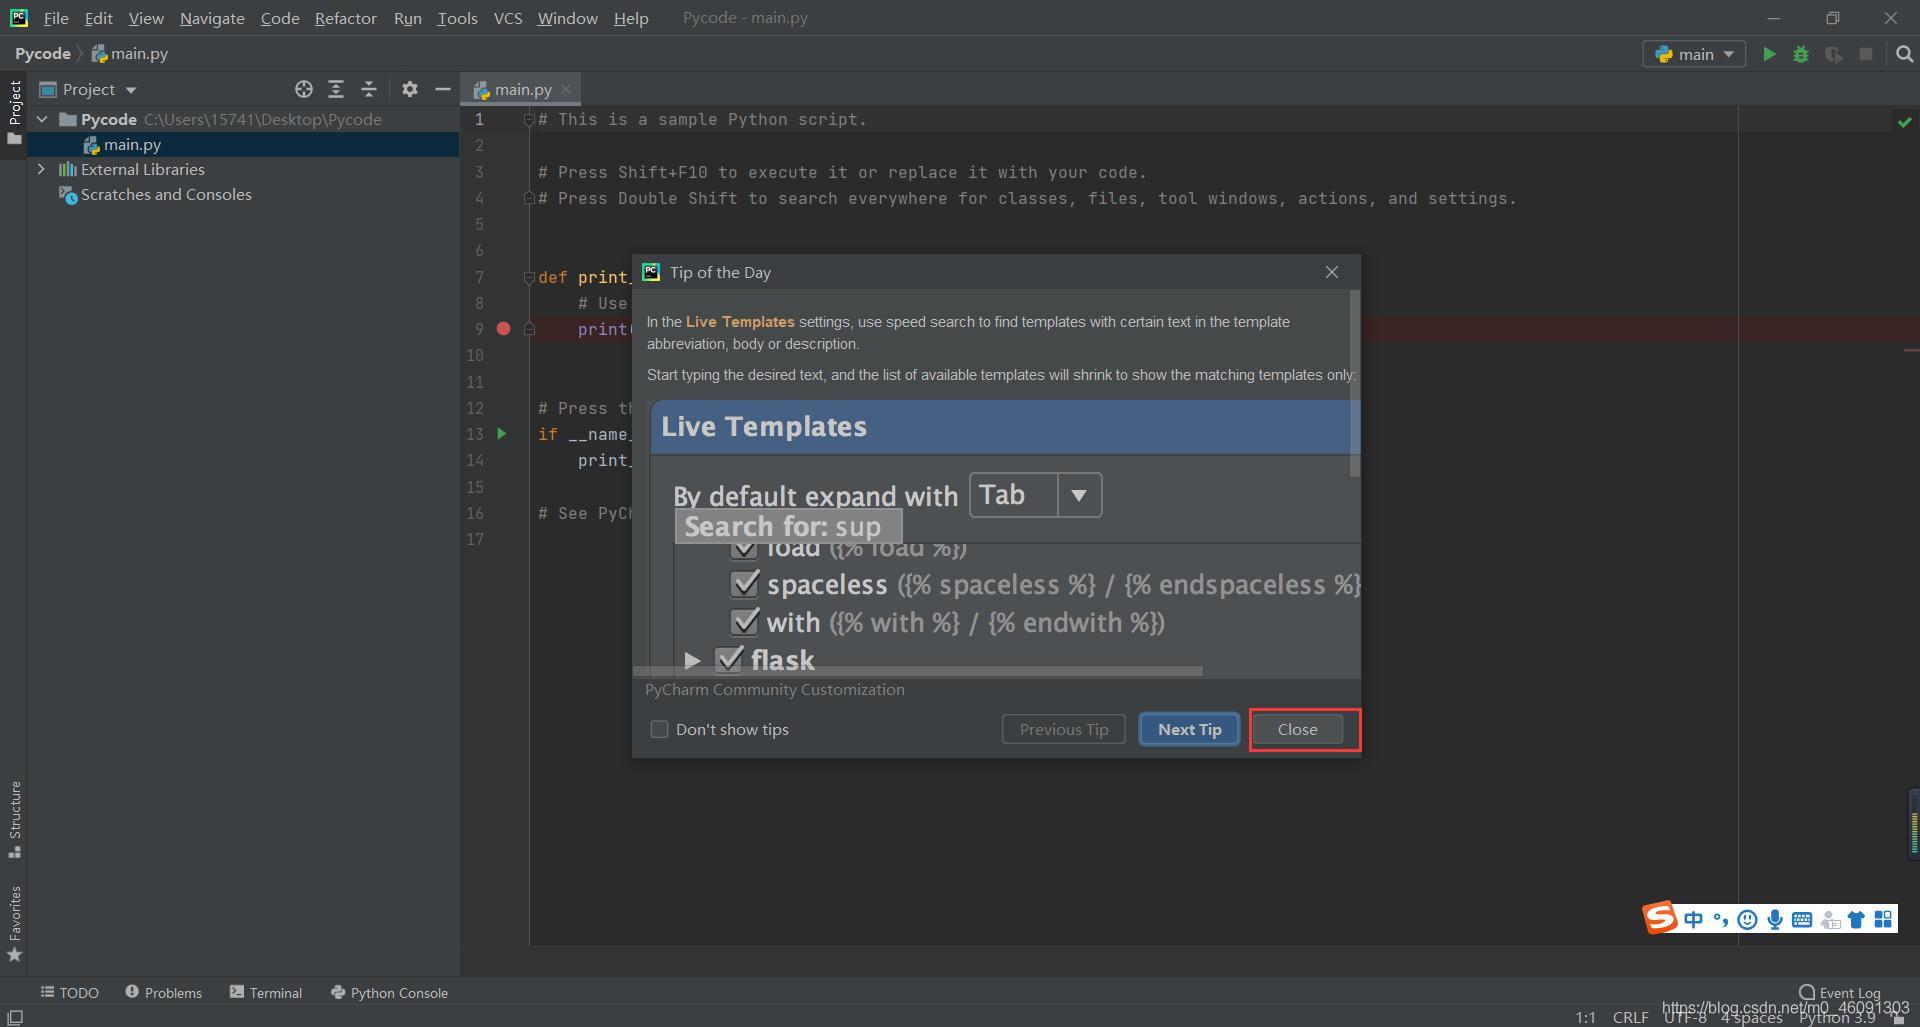
Task: Open the Favorites tool window
Action: pos(15,923)
